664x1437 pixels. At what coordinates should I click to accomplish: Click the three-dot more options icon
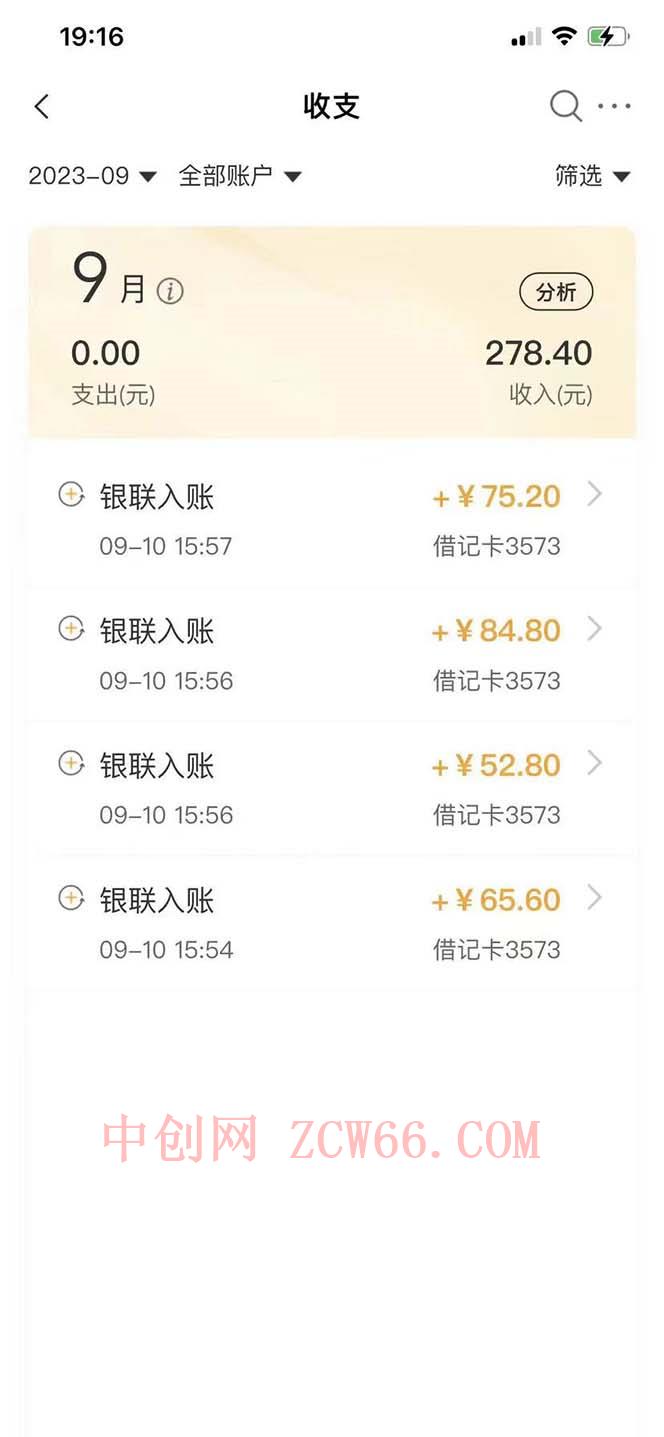616,105
